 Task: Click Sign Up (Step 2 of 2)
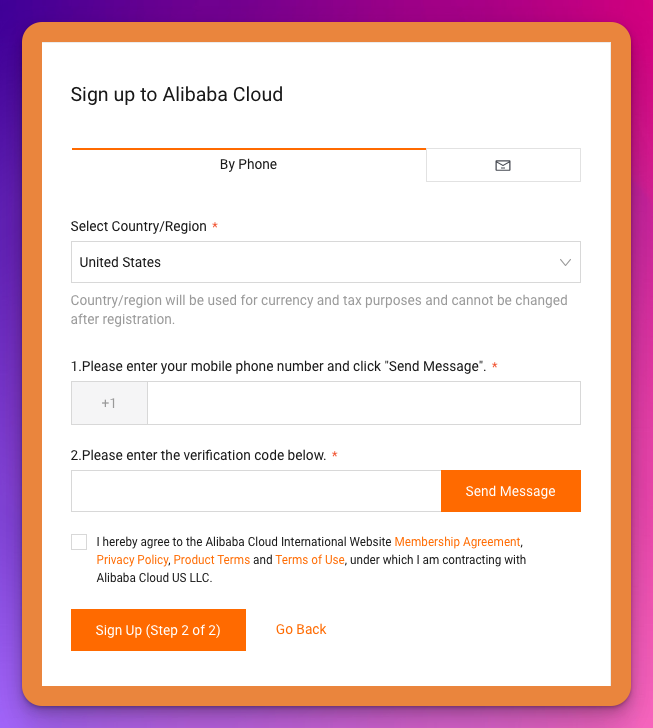click(158, 630)
